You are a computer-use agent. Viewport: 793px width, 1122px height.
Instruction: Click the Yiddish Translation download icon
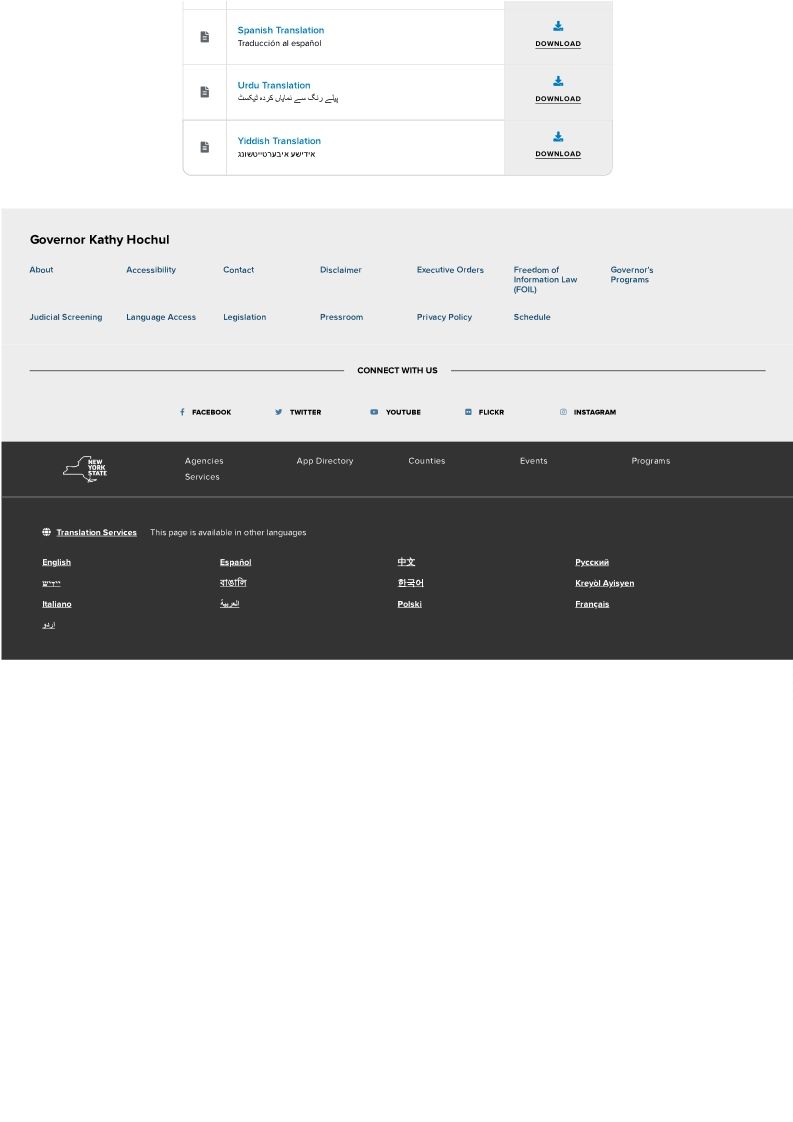click(558, 137)
